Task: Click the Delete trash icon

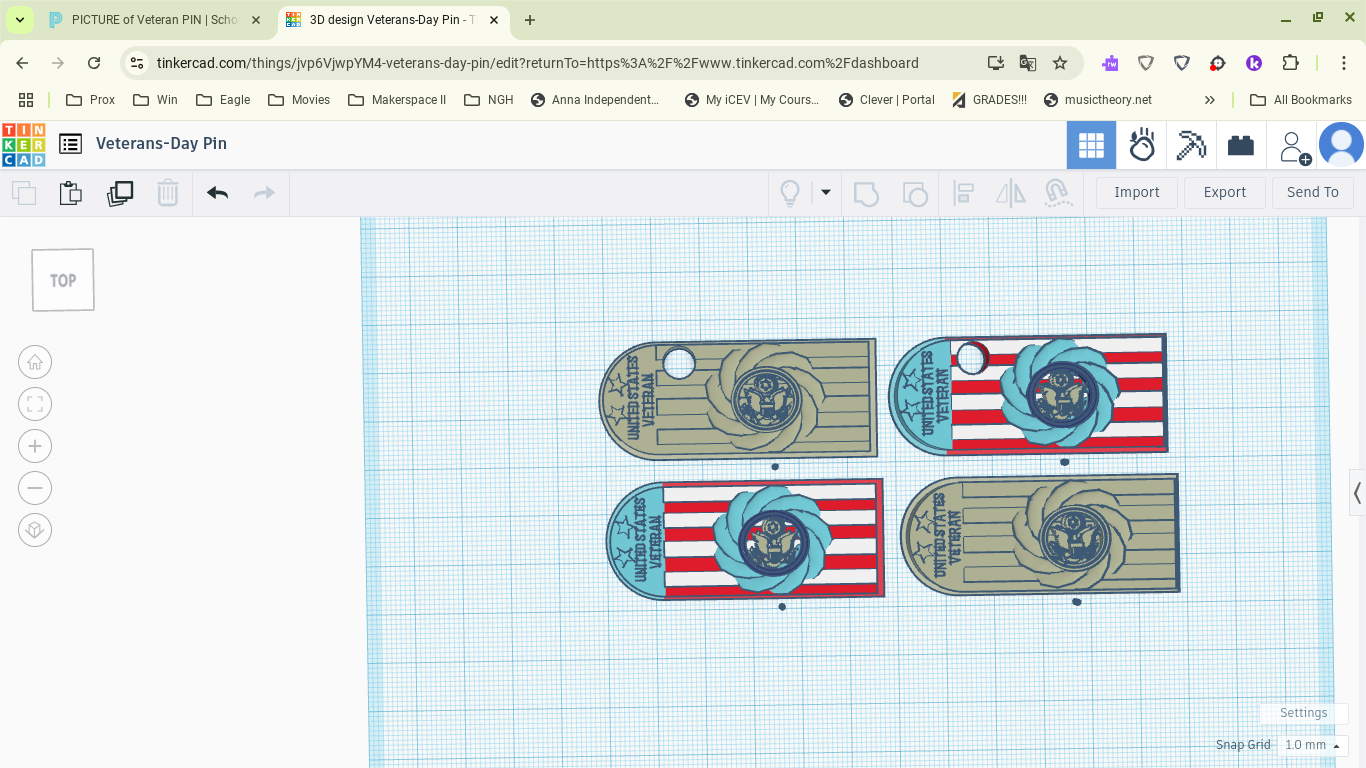Action: click(x=168, y=193)
